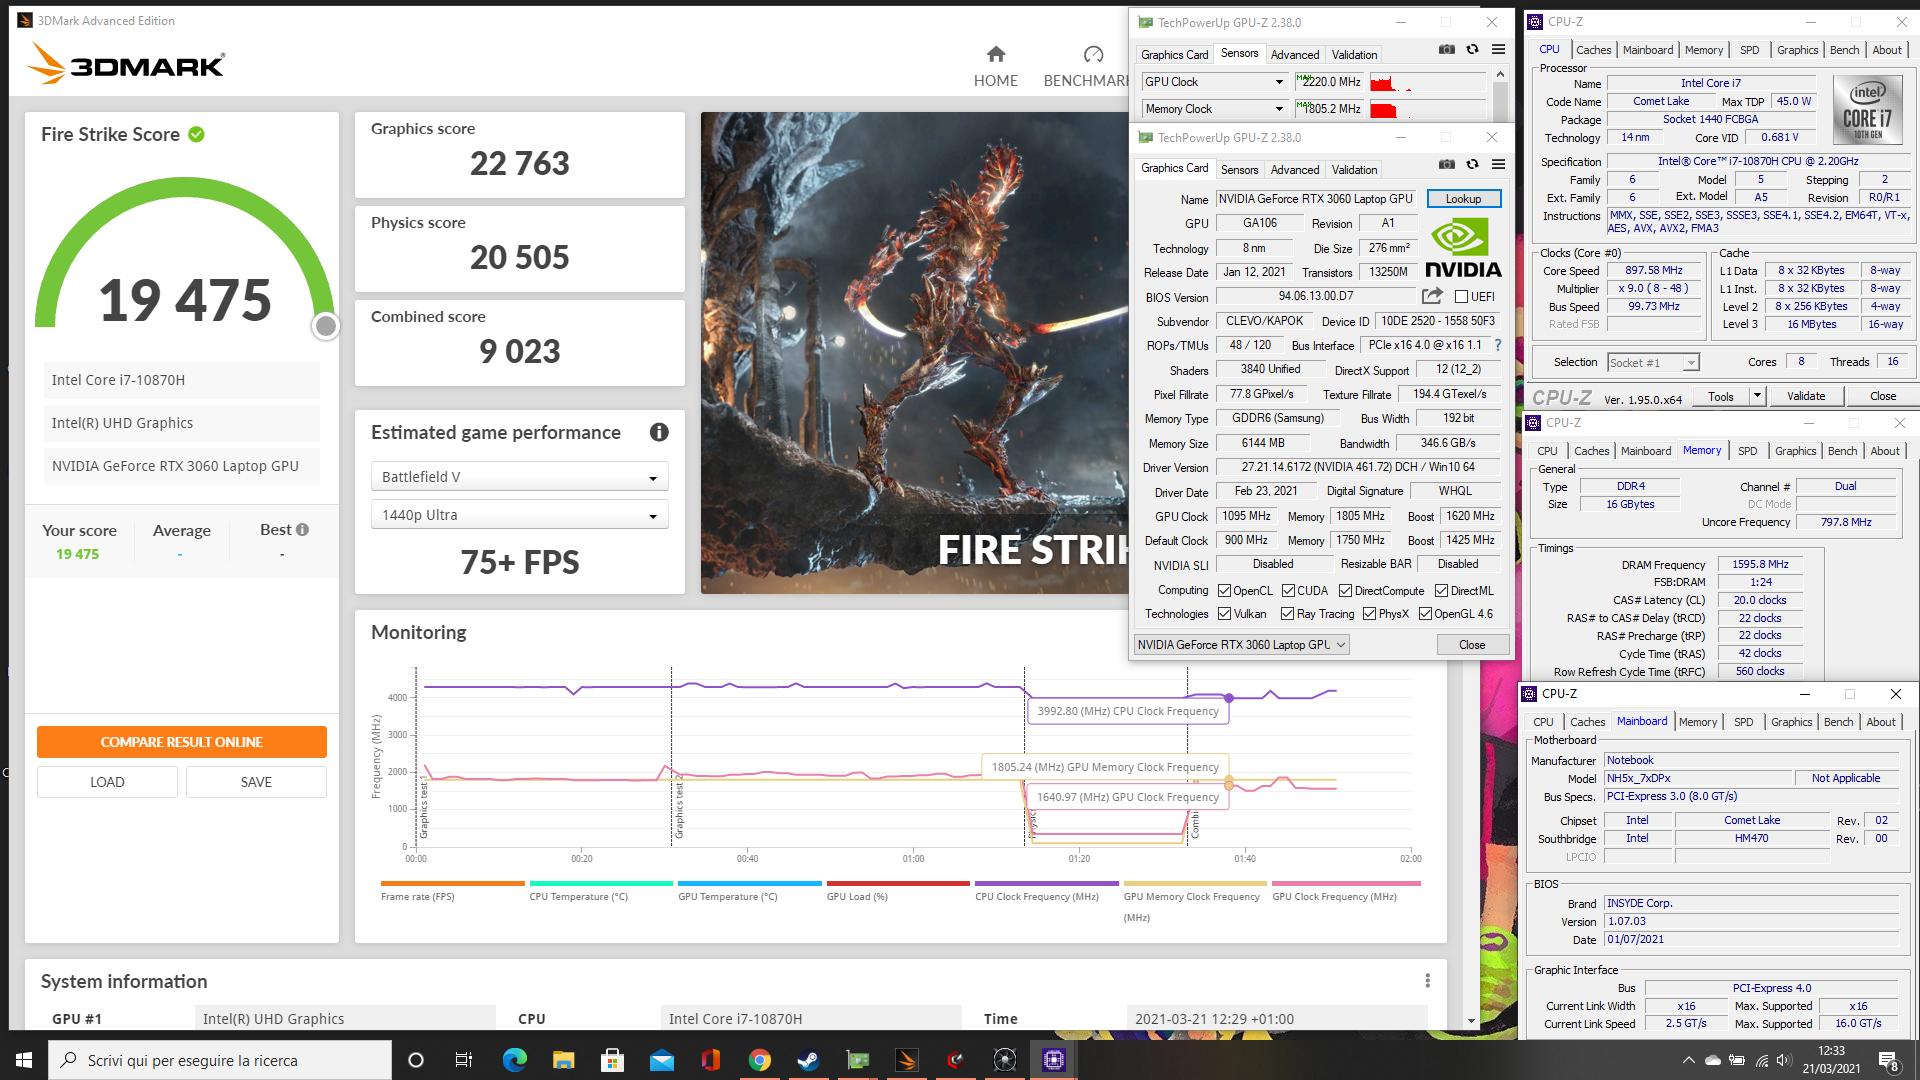Open Google Chrome from the taskbar
Screen dimensions: 1920x1080
tap(760, 1060)
